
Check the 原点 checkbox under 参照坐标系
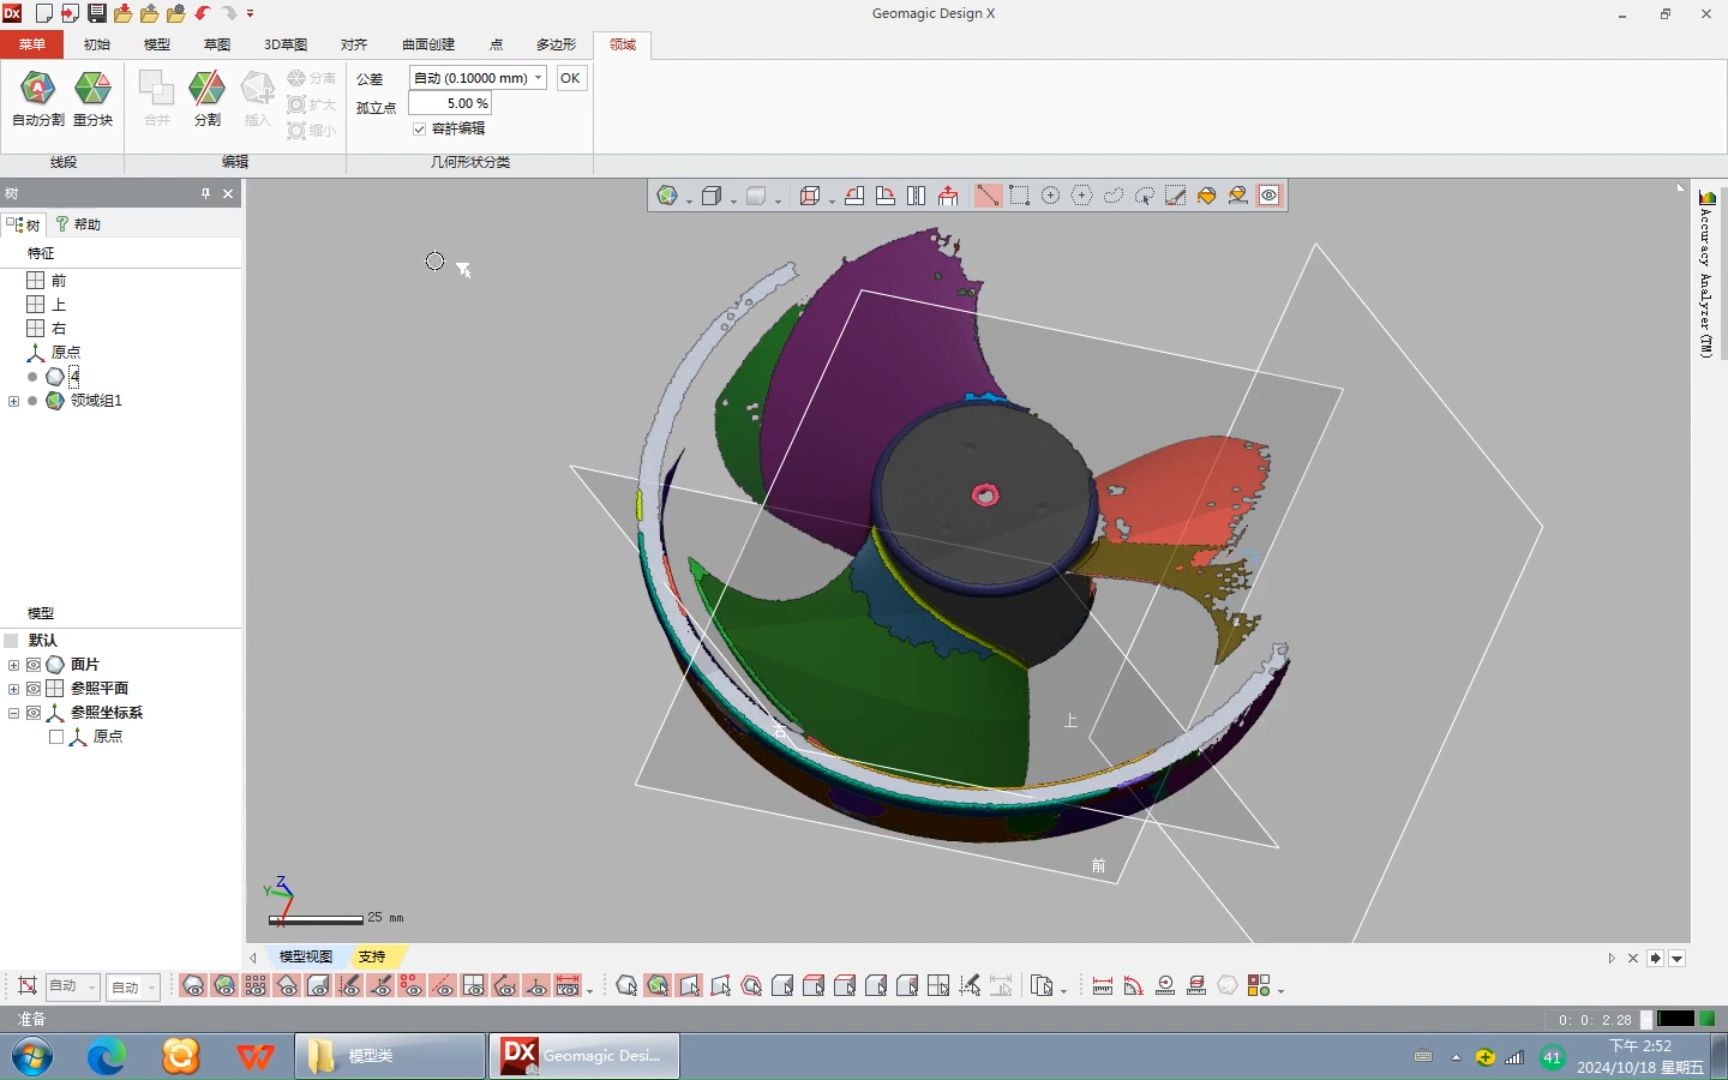(x=57, y=736)
